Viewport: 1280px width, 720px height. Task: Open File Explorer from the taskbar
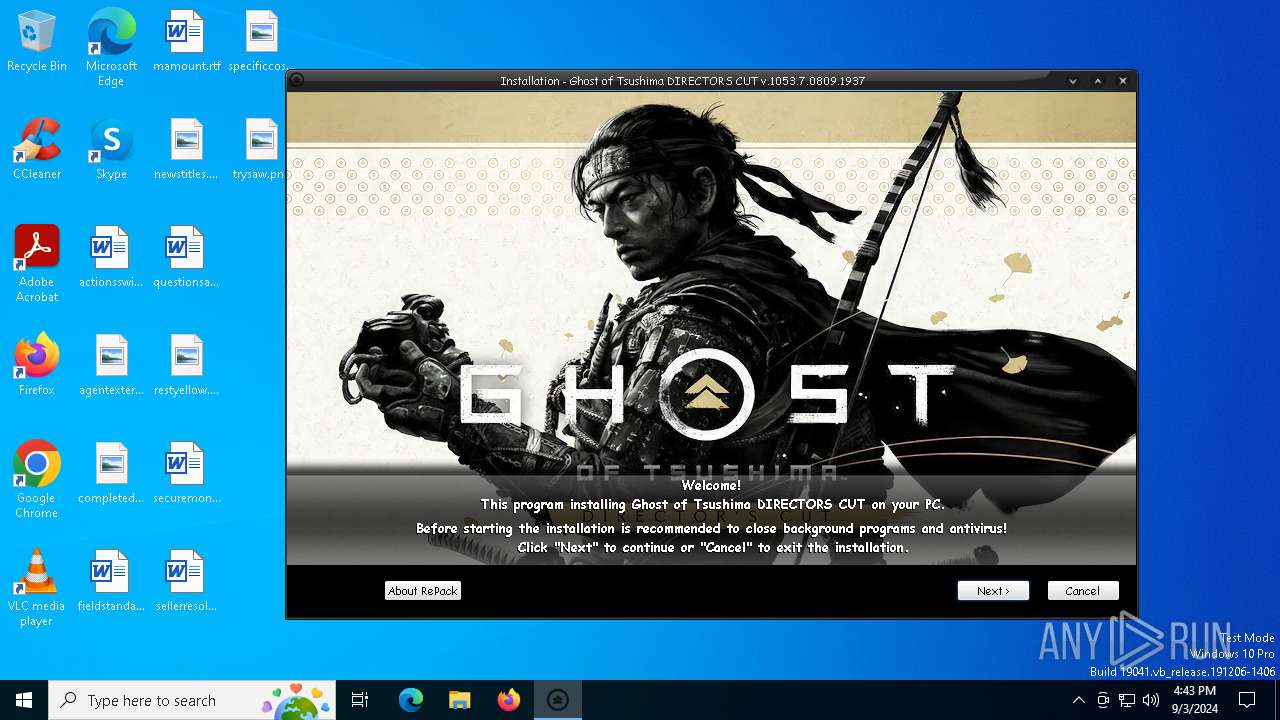(459, 700)
